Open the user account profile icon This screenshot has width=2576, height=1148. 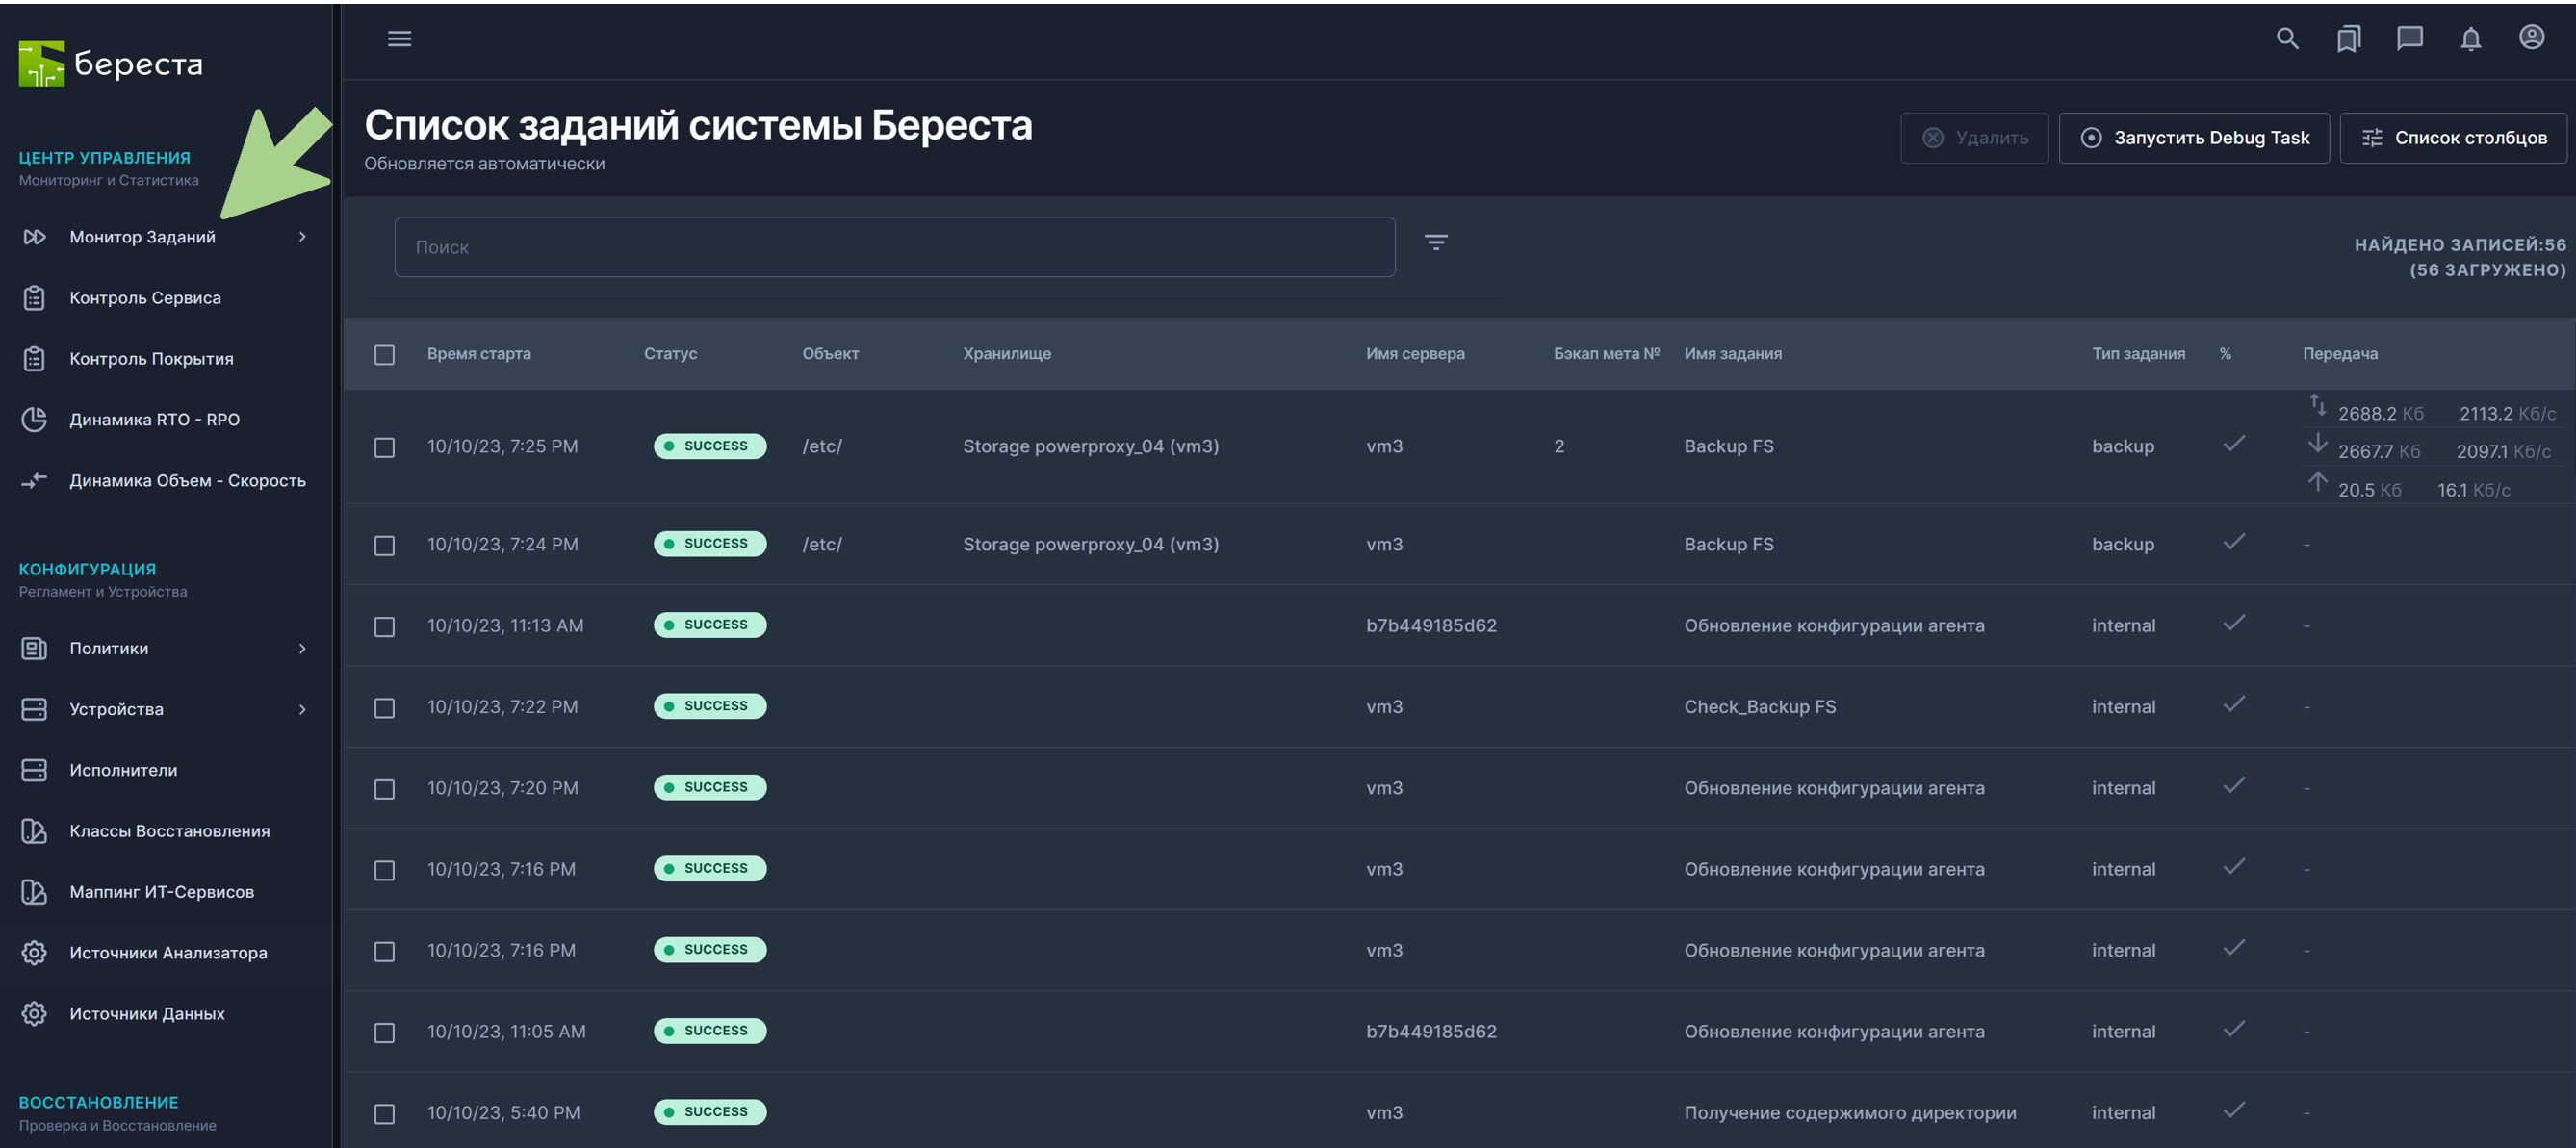[2531, 38]
